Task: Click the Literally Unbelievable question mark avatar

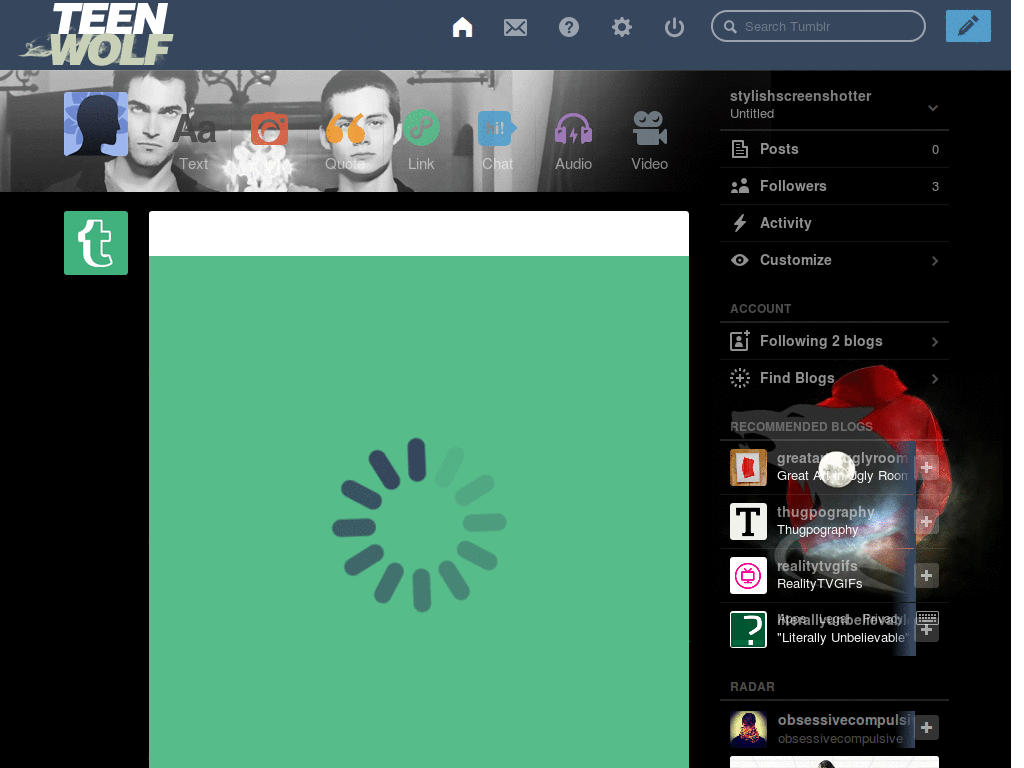Action: 748,630
